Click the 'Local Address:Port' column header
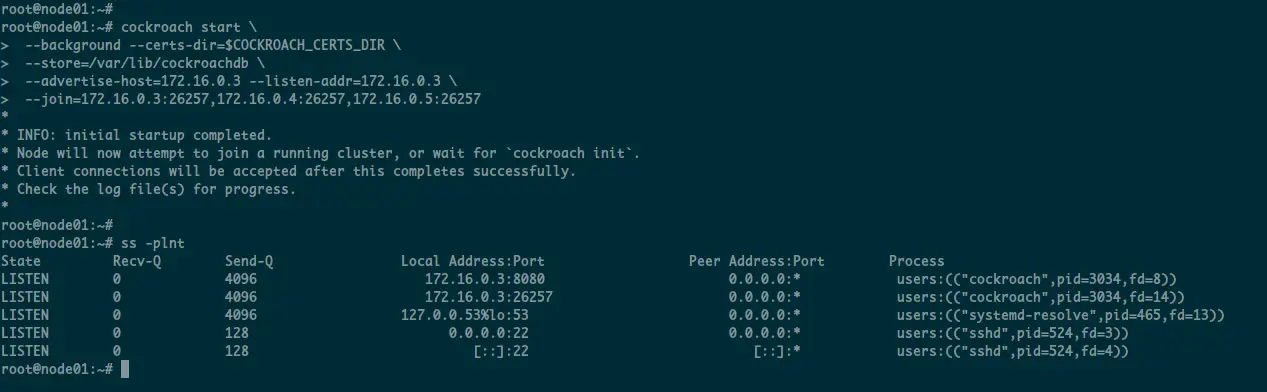The image size is (1267, 392). tap(473, 261)
